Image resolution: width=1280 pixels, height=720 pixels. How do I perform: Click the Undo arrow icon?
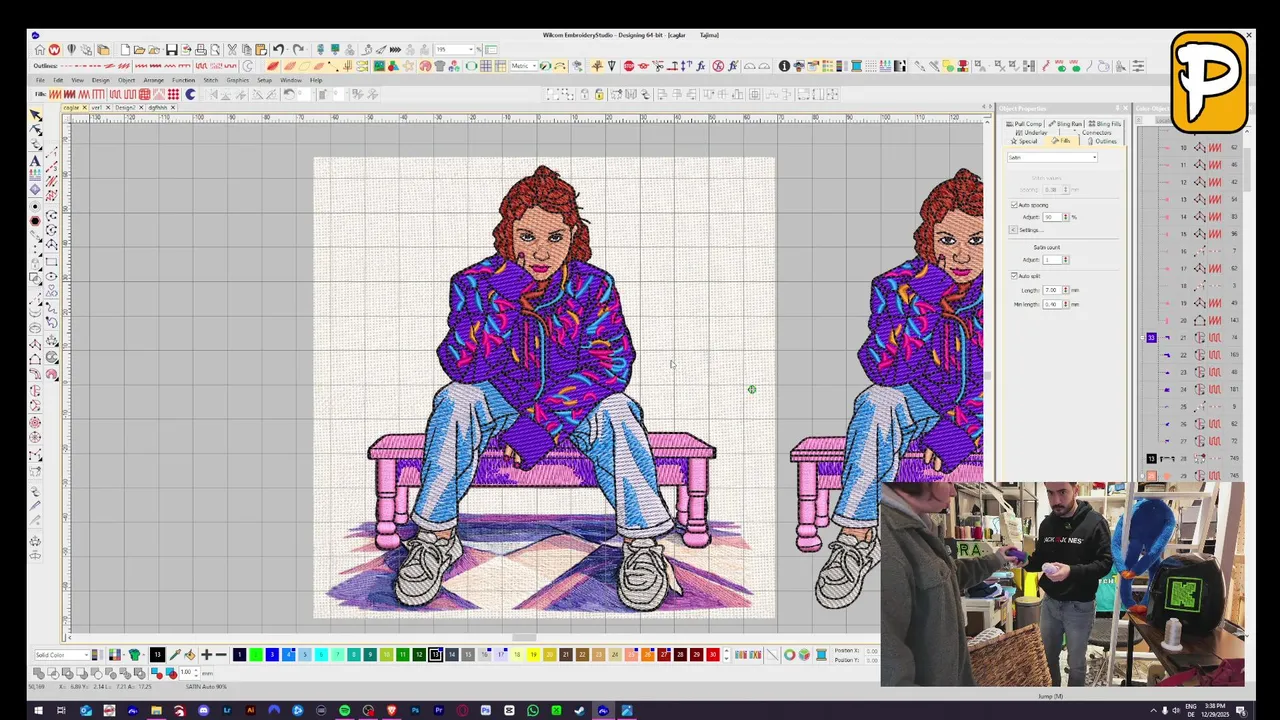tap(278, 49)
